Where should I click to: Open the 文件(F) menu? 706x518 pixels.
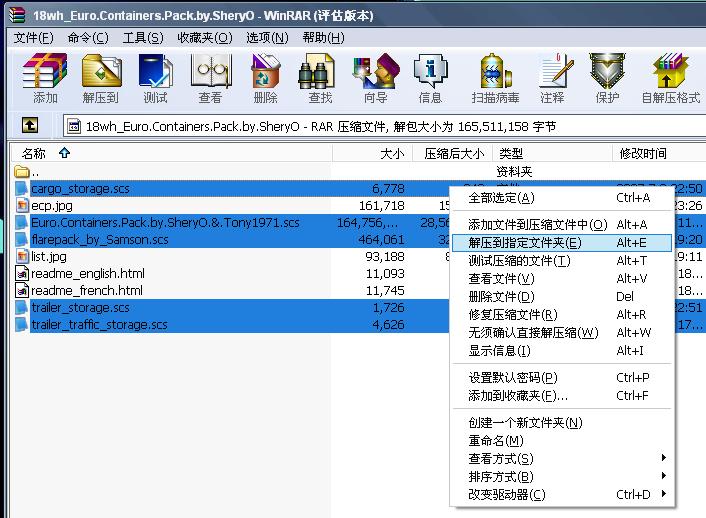33,37
